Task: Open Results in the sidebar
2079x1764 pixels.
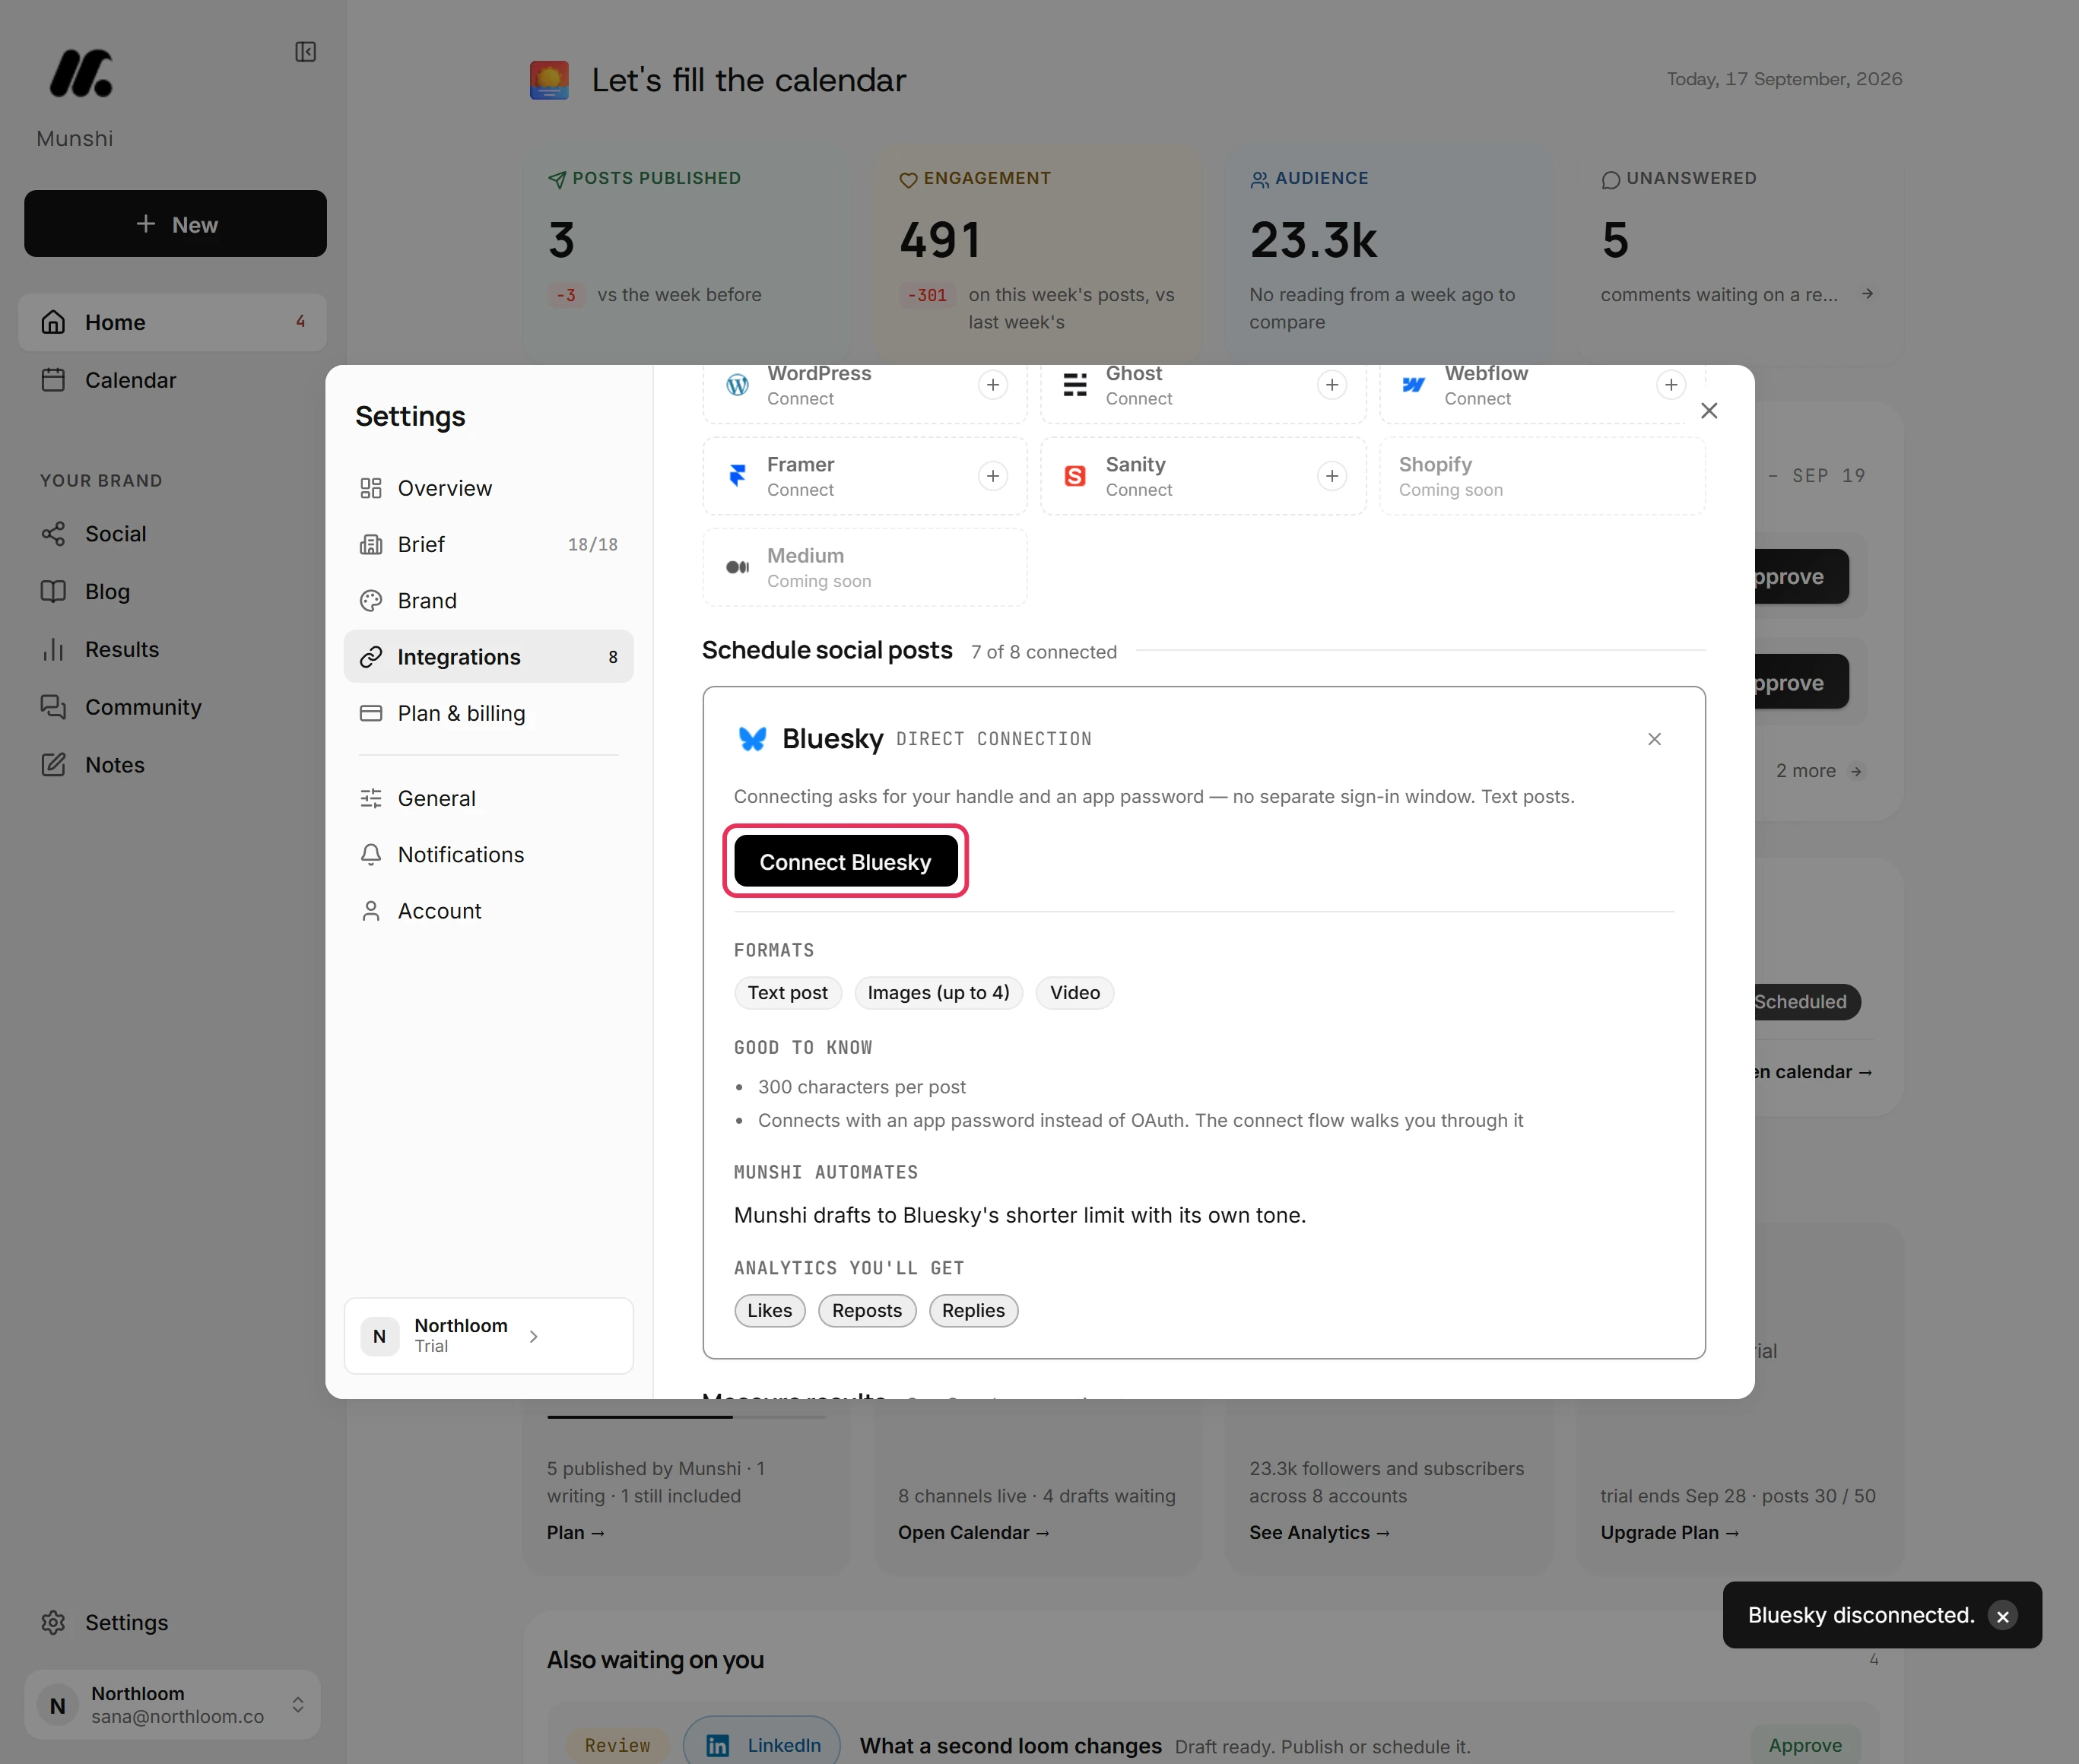Action: [173, 649]
